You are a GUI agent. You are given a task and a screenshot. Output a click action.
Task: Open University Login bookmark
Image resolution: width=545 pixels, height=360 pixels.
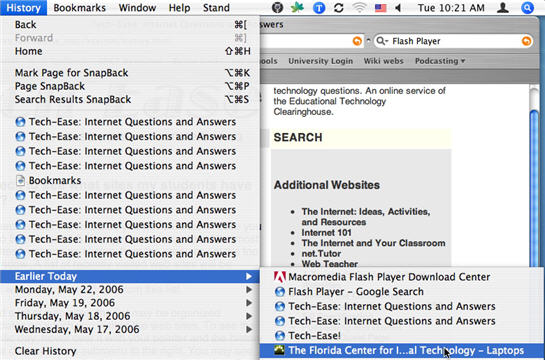coord(320,61)
